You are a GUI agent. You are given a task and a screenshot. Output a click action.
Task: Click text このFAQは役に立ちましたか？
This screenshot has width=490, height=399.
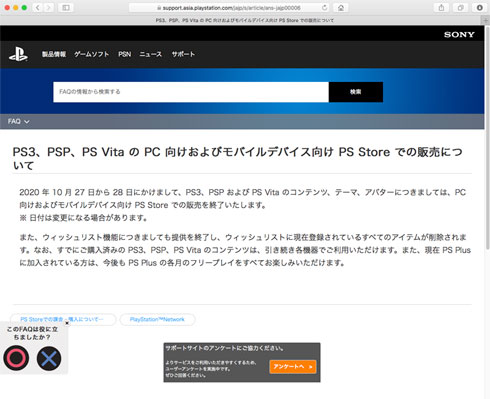click(x=32, y=333)
